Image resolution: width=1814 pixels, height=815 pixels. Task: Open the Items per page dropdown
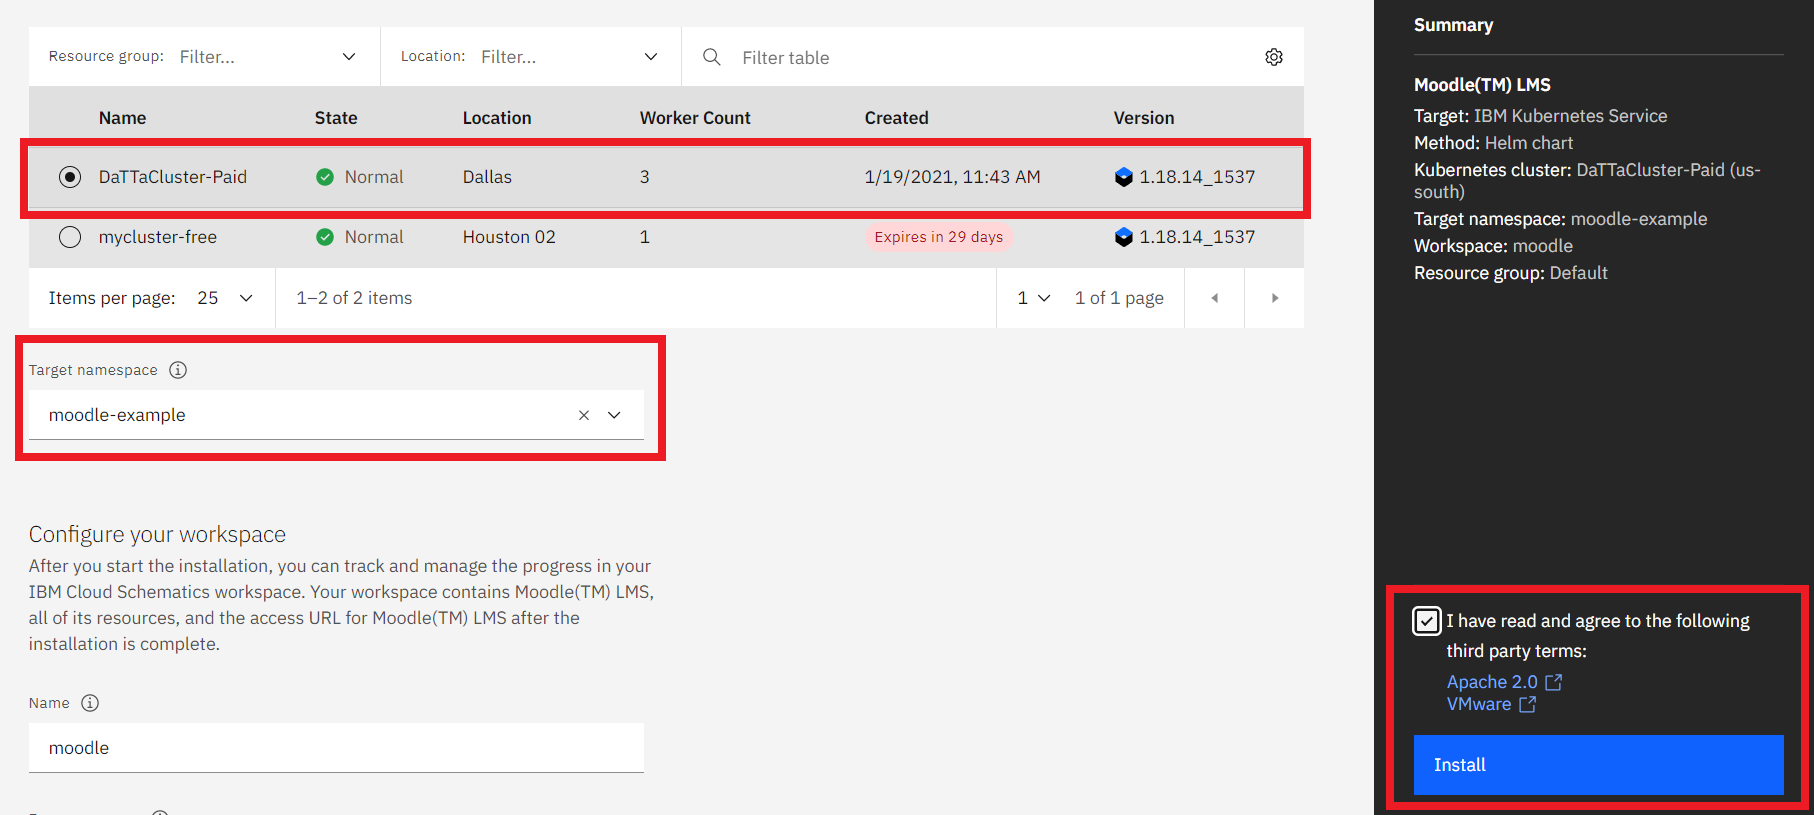[x=225, y=298]
